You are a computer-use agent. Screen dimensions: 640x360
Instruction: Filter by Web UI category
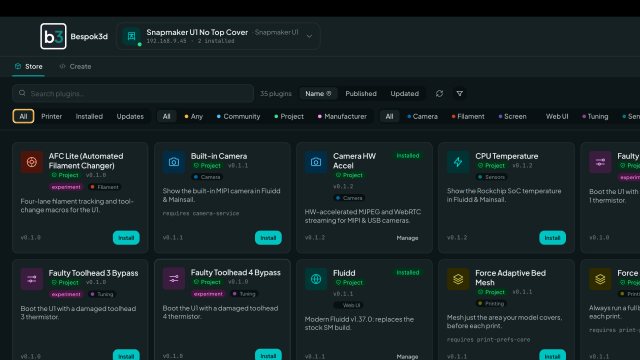tap(557, 116)
